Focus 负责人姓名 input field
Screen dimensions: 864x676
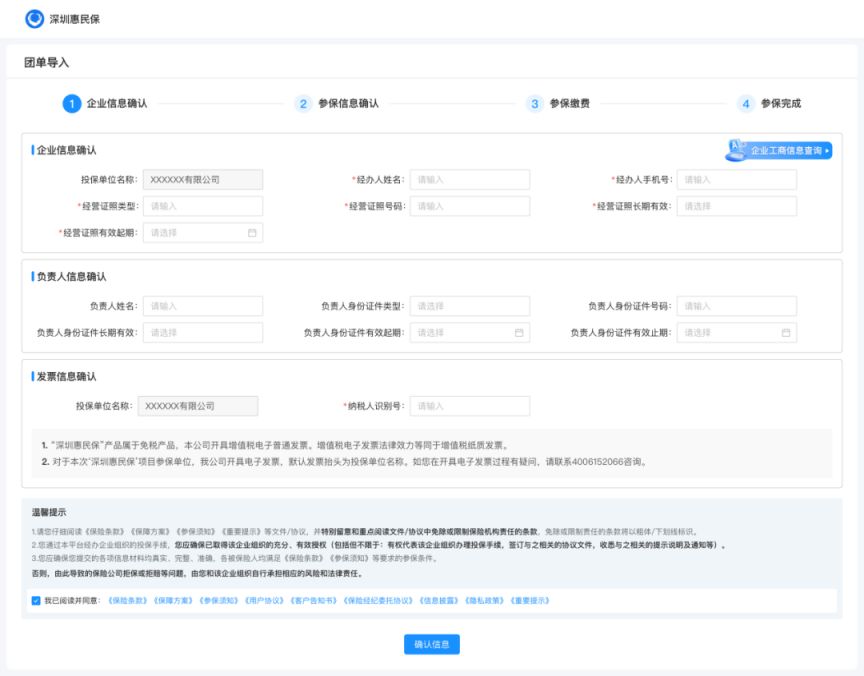pos(203,306)
